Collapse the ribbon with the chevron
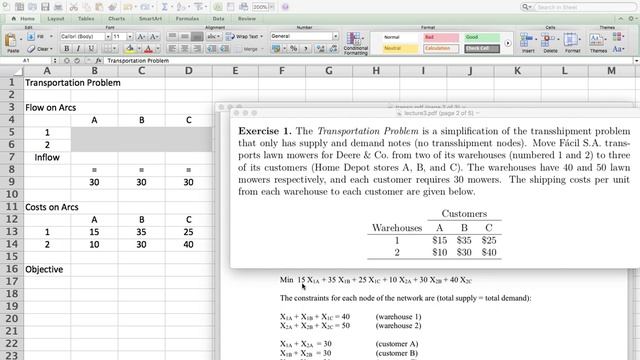The height and width of the screenshot is (360, 640). 621,19
